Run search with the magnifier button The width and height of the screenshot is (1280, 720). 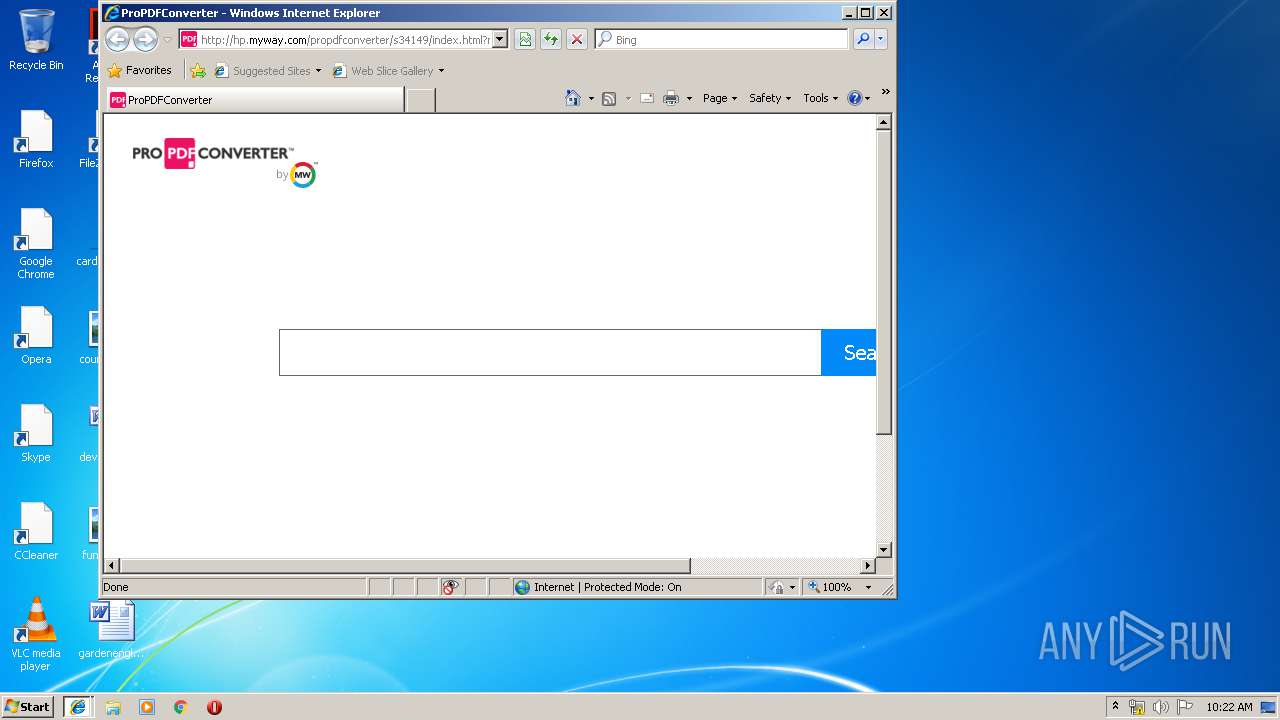863,39
